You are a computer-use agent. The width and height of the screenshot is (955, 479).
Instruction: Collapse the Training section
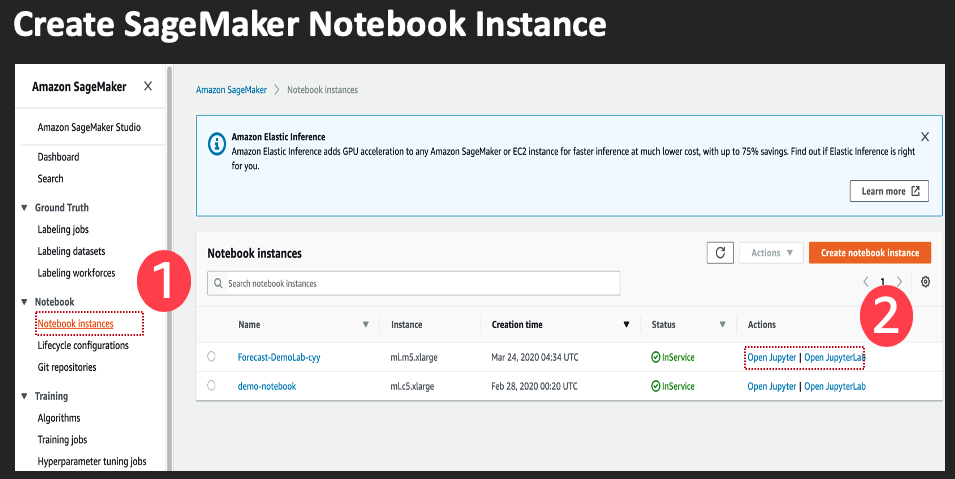click(x=24, y=396)
